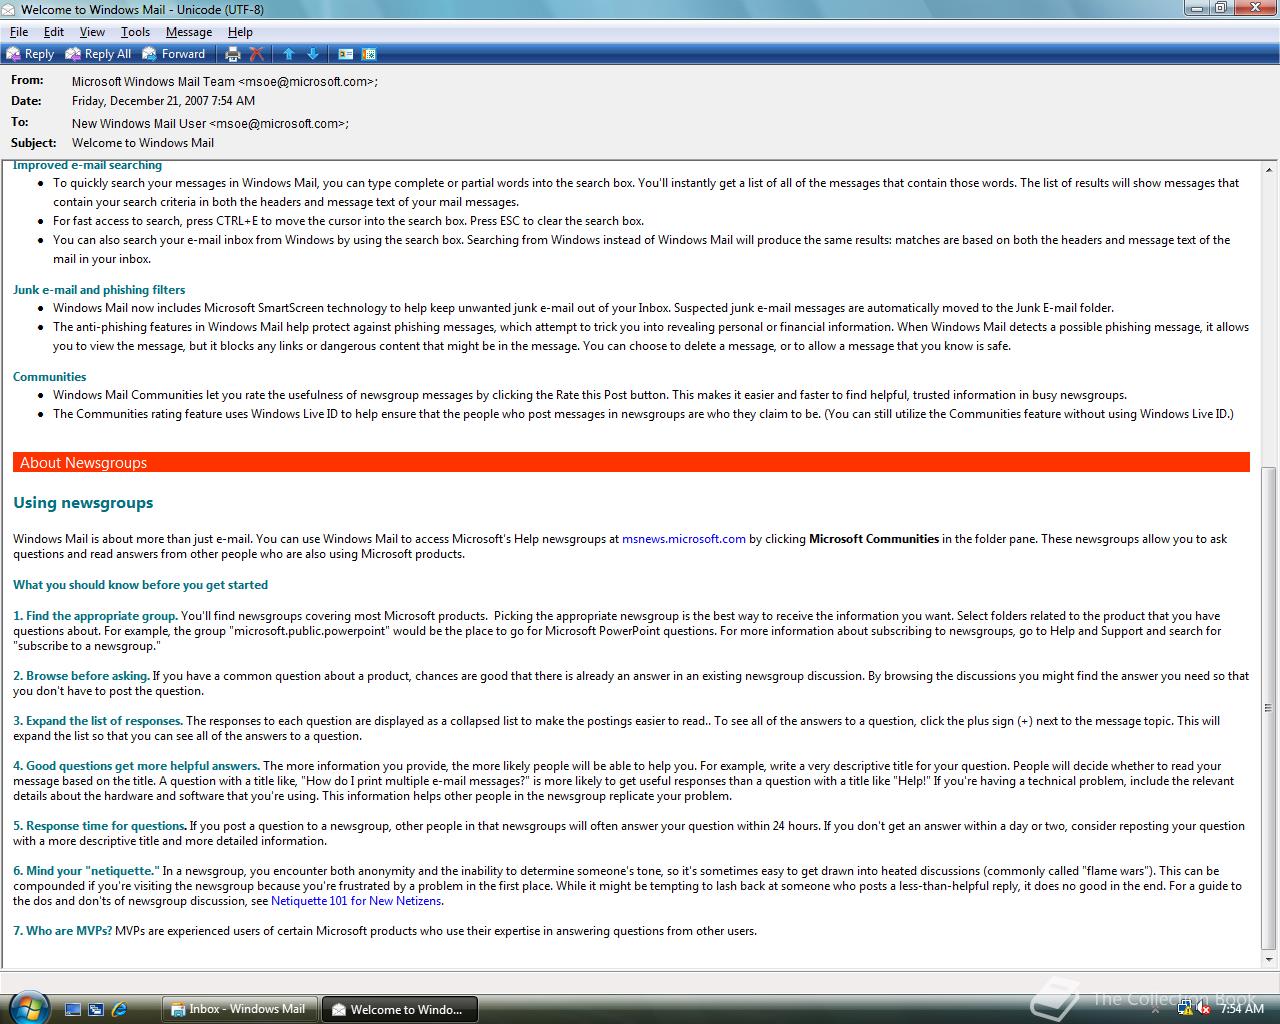Viewport: 1280px width, 1024px height.
Task: Click the muted volume tray icon
Action: pos(1204,1009)
